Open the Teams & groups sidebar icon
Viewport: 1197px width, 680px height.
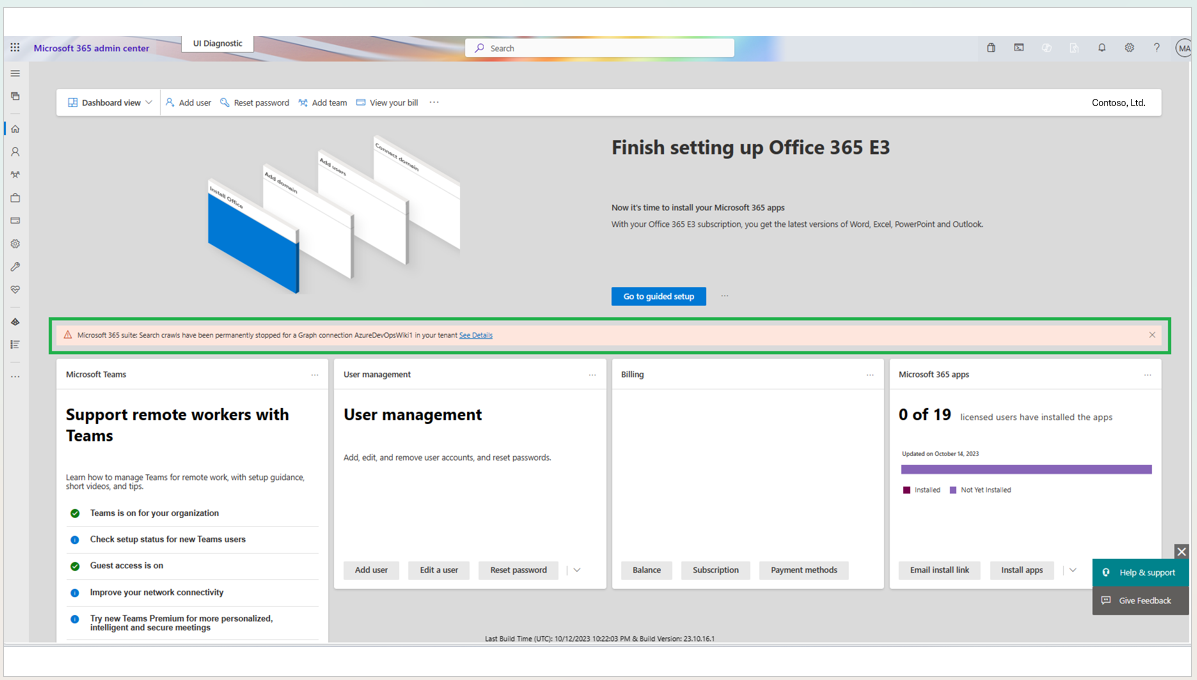(15, 175)
